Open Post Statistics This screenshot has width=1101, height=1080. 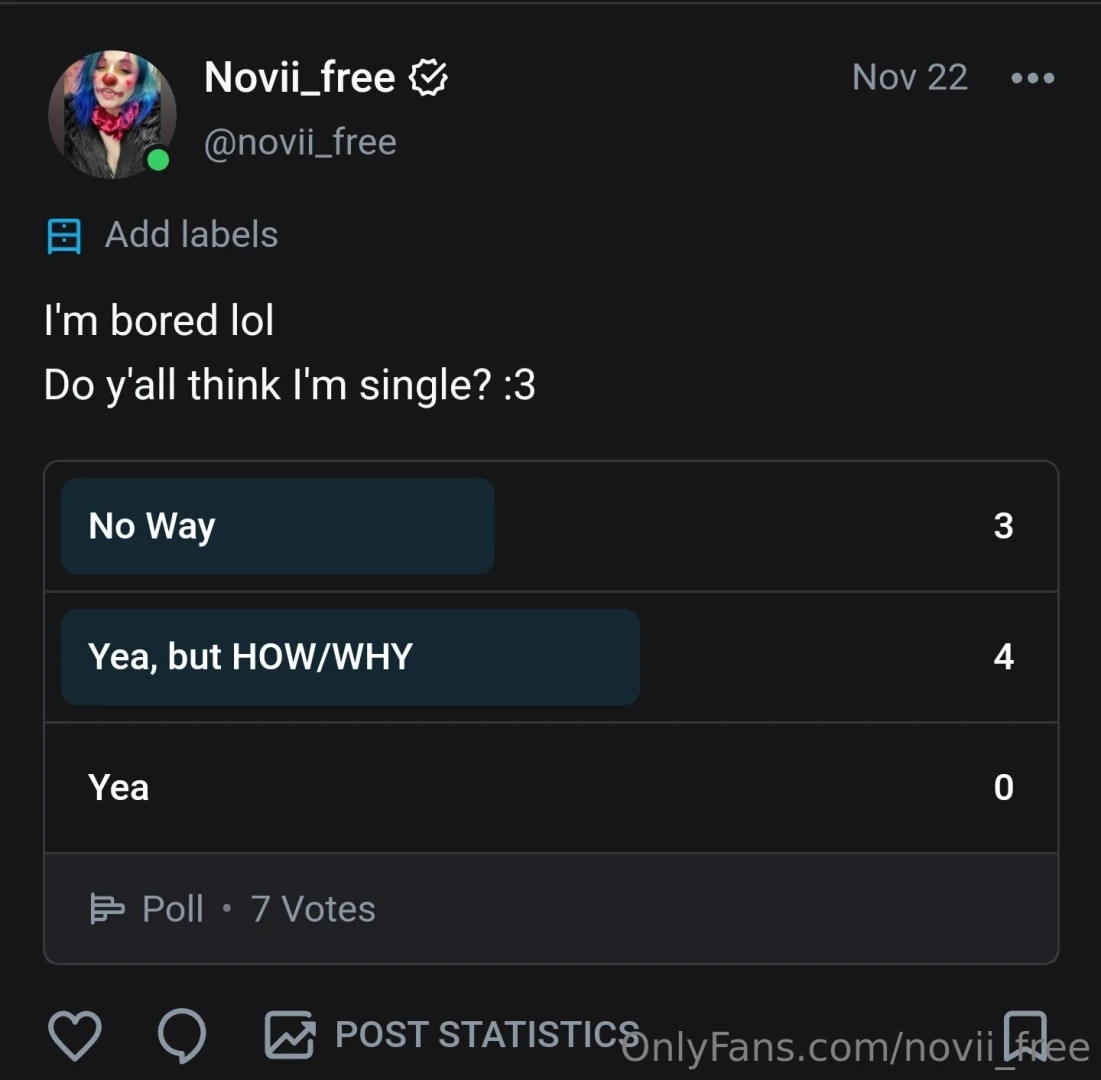click(x=489, y=1034)
